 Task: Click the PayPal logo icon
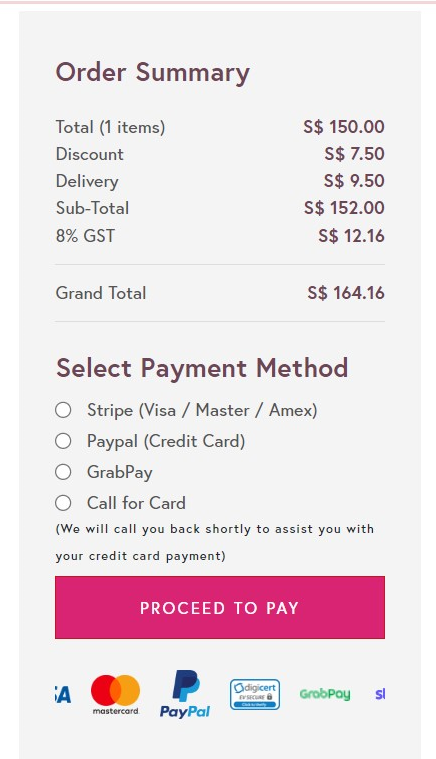tap(185, 694)
